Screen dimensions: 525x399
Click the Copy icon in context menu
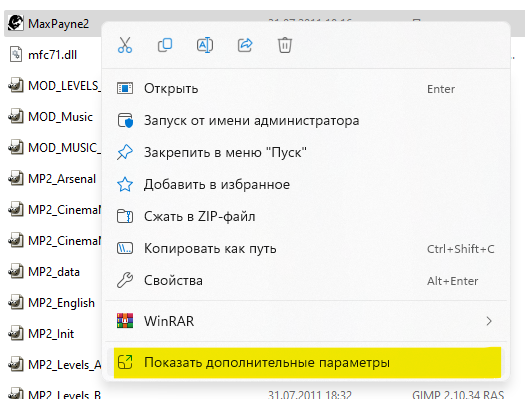165,45
